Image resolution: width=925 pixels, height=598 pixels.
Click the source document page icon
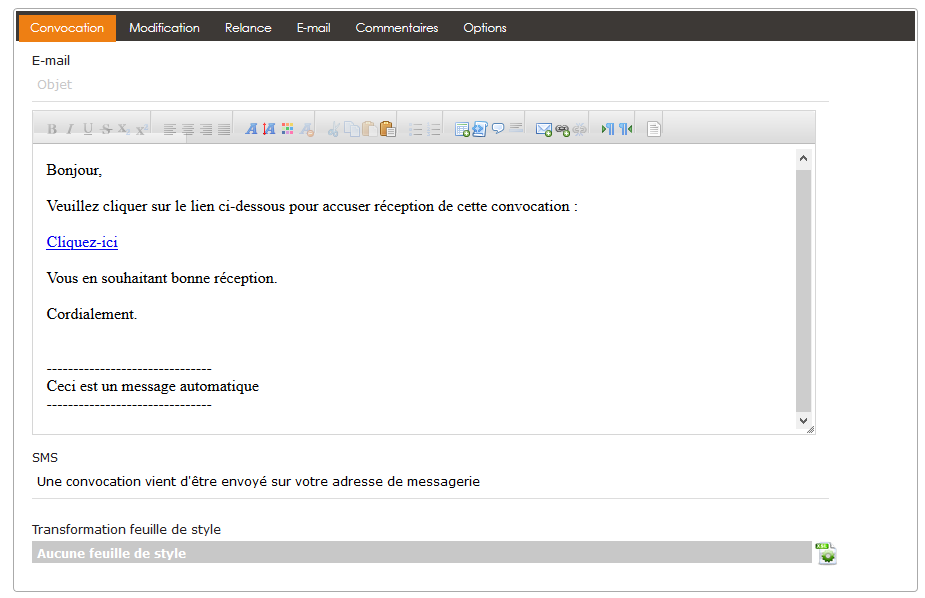tap(653, 129)
